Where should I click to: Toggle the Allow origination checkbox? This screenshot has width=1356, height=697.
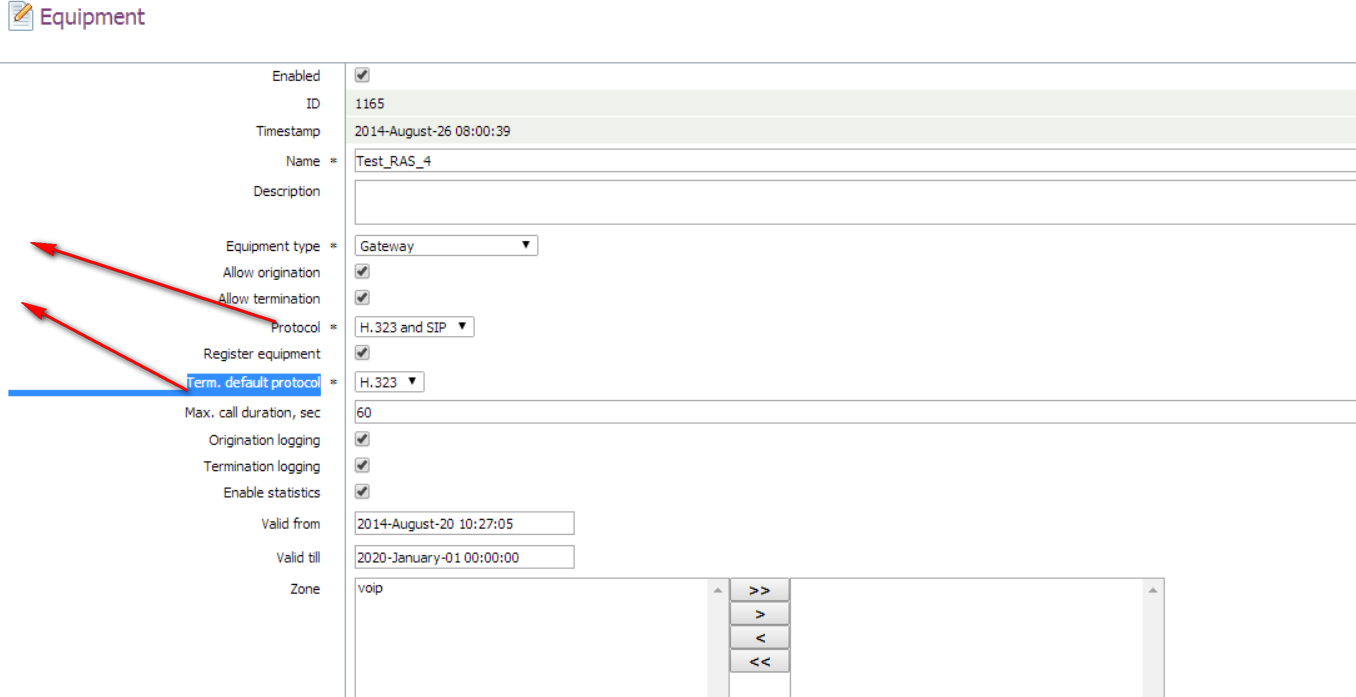click(363, 271)
